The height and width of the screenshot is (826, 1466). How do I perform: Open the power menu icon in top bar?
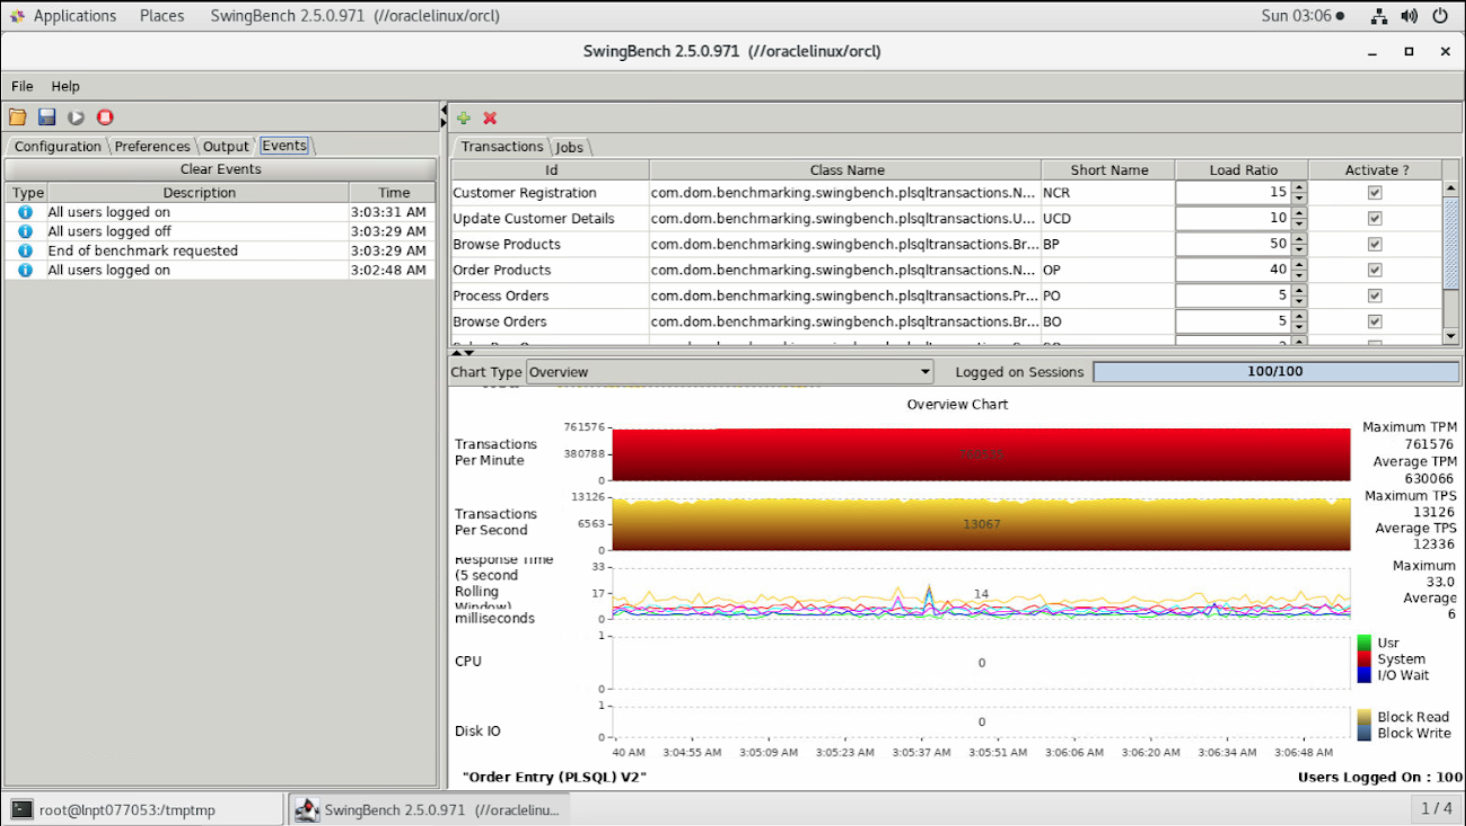(1440, 16)
